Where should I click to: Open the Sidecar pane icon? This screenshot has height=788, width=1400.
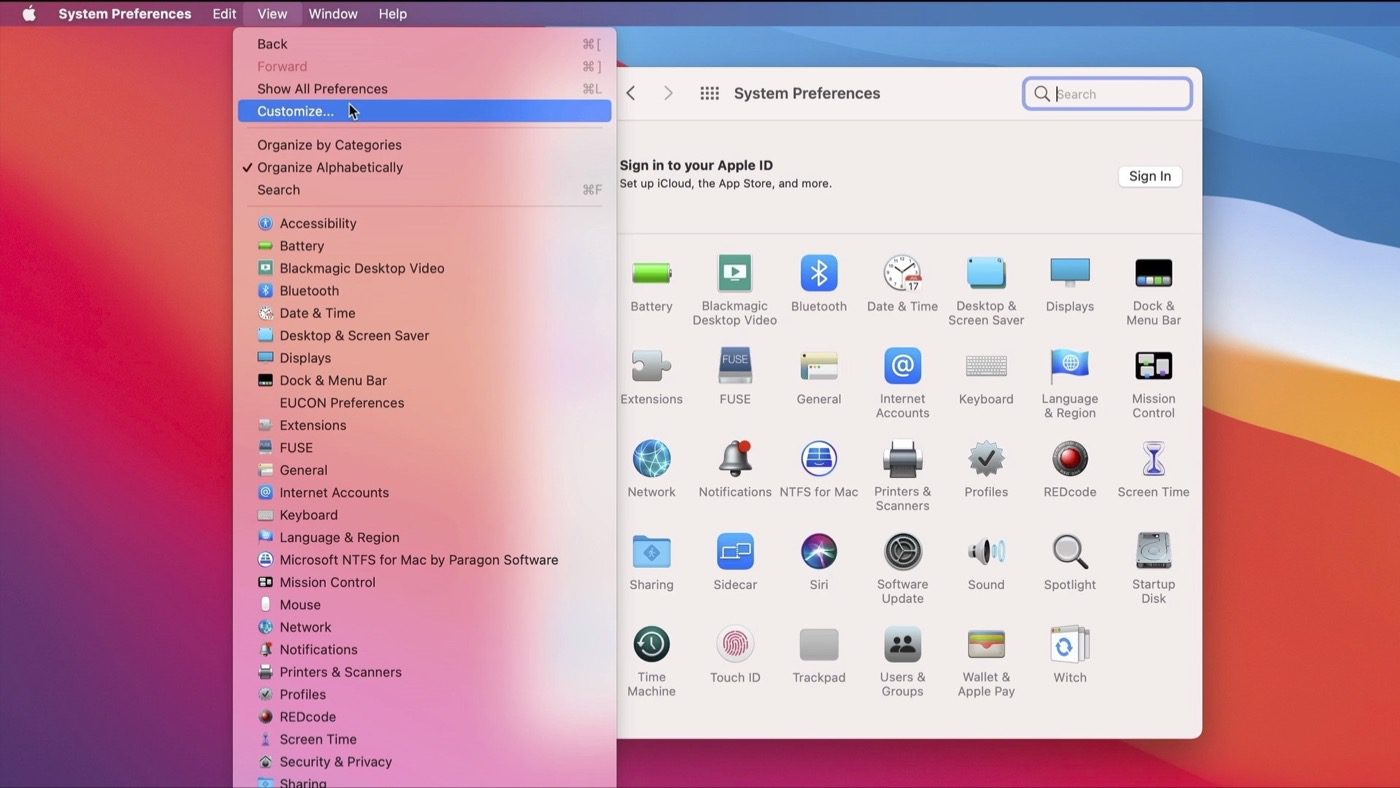(x=735, y=552)
